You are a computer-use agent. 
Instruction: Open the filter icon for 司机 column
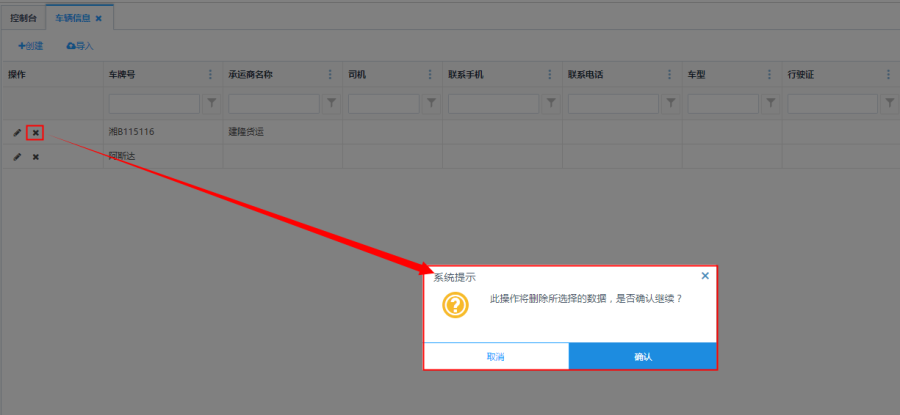click(x=431, y=103)
